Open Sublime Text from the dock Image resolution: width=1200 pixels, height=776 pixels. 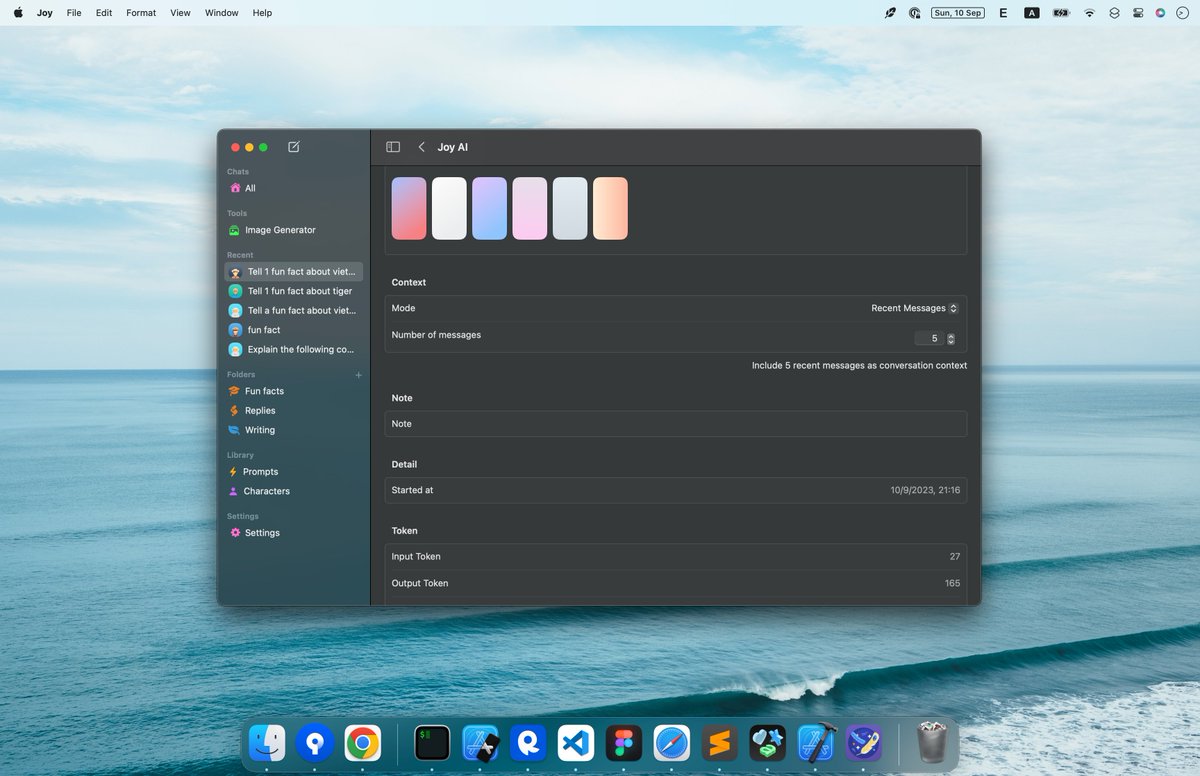pos(720,743)
